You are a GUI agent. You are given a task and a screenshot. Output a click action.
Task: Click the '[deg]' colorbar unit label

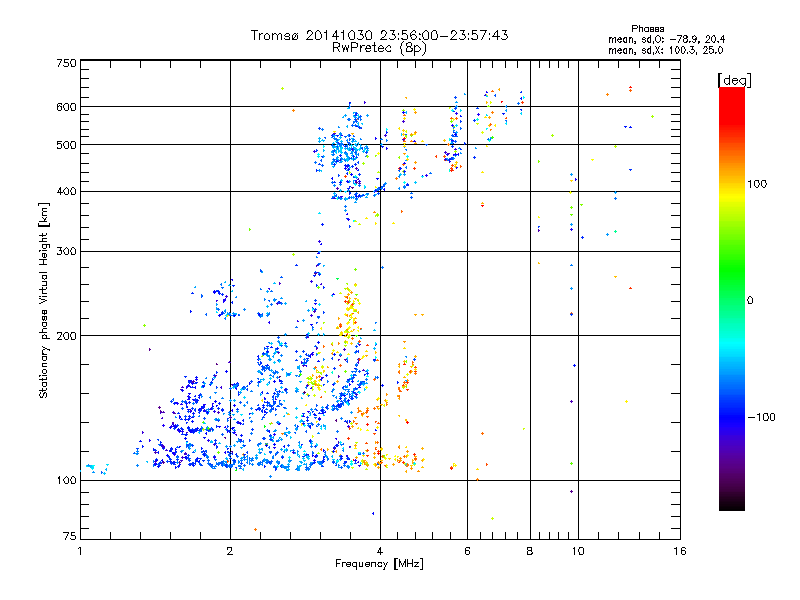[x=734, y=80]
